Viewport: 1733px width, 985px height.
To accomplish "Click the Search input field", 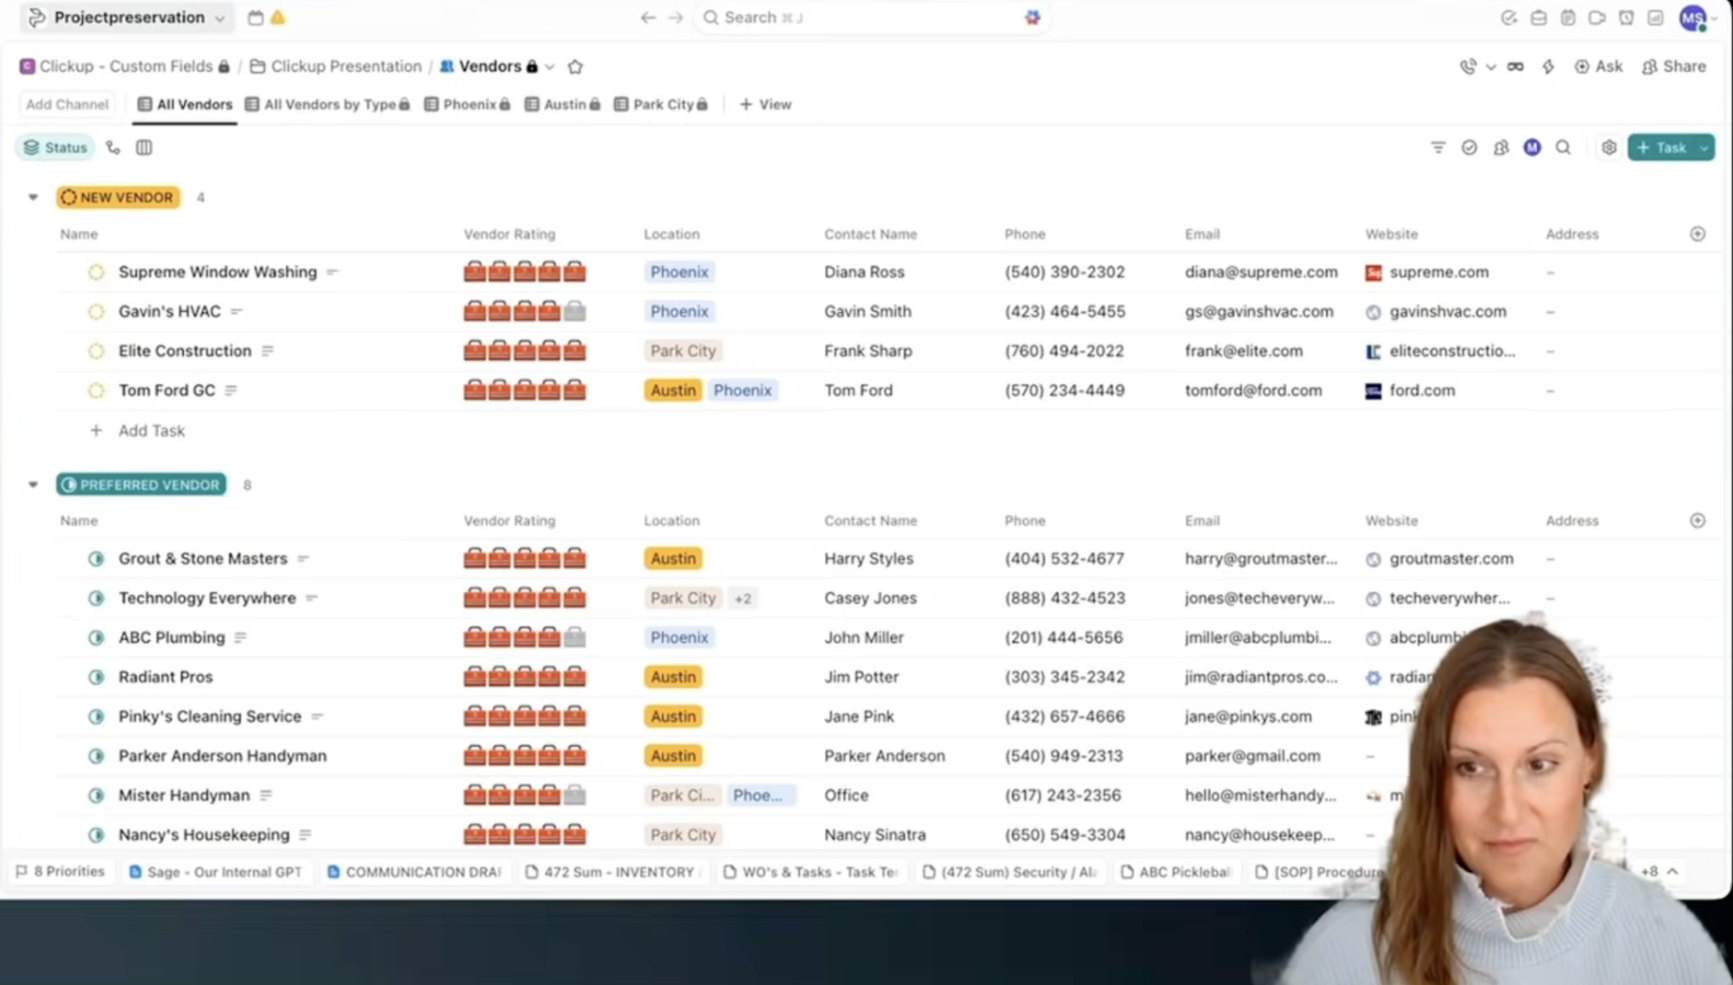I will (860, 18).
